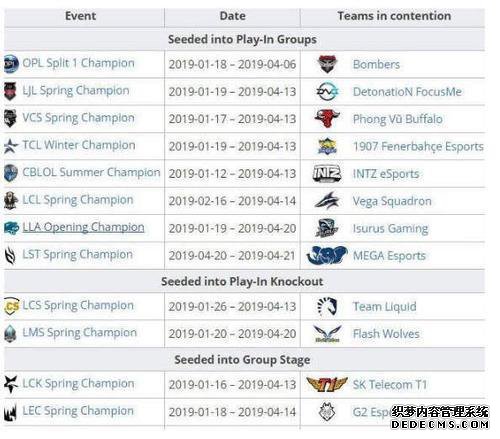Click the Teams in contention header
Viewport: 500px width, 439px height.
[x=394, y=16]
